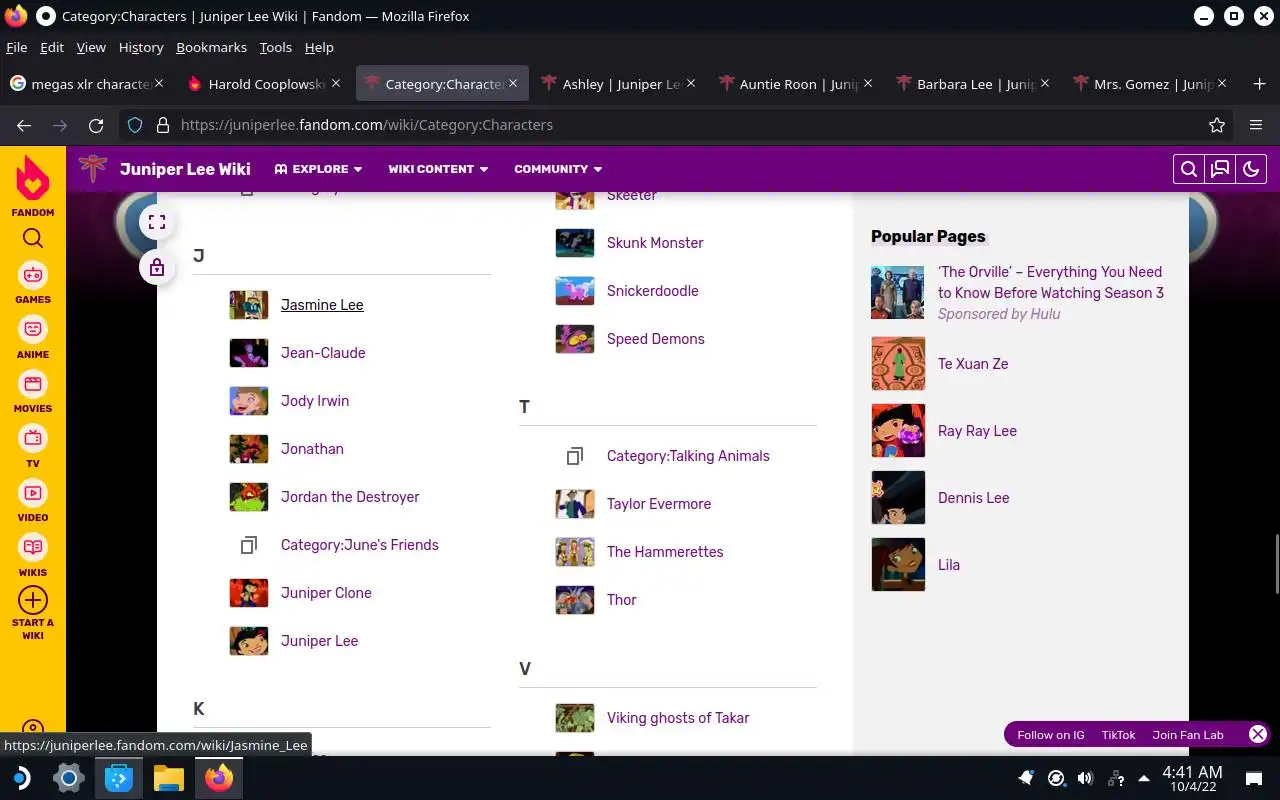The height and width of the screenshot is (800, 1280).
Task: Open the Speed Demons link
Action: click(x=656, y=339)
